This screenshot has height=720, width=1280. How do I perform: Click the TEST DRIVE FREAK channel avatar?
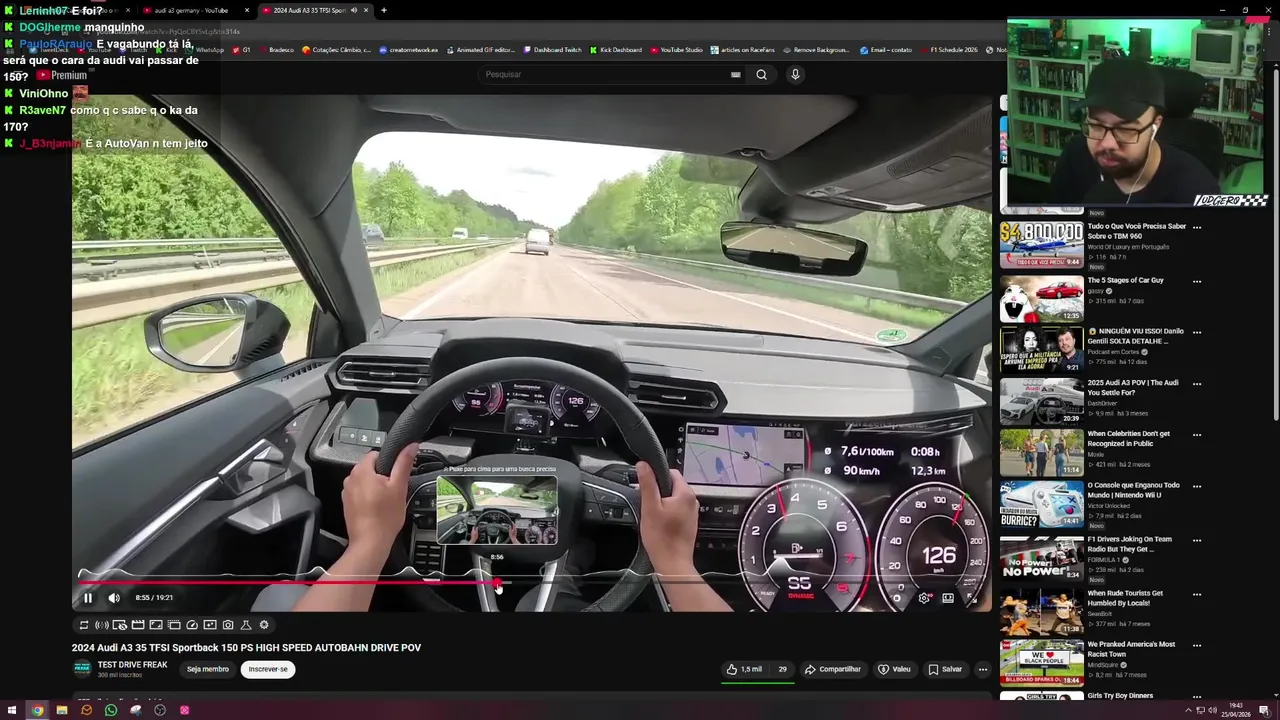82,669
